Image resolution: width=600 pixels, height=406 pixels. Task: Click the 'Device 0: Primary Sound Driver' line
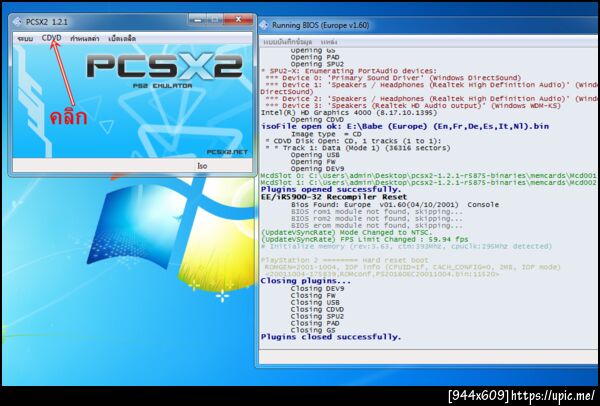[x=393, y=78]
